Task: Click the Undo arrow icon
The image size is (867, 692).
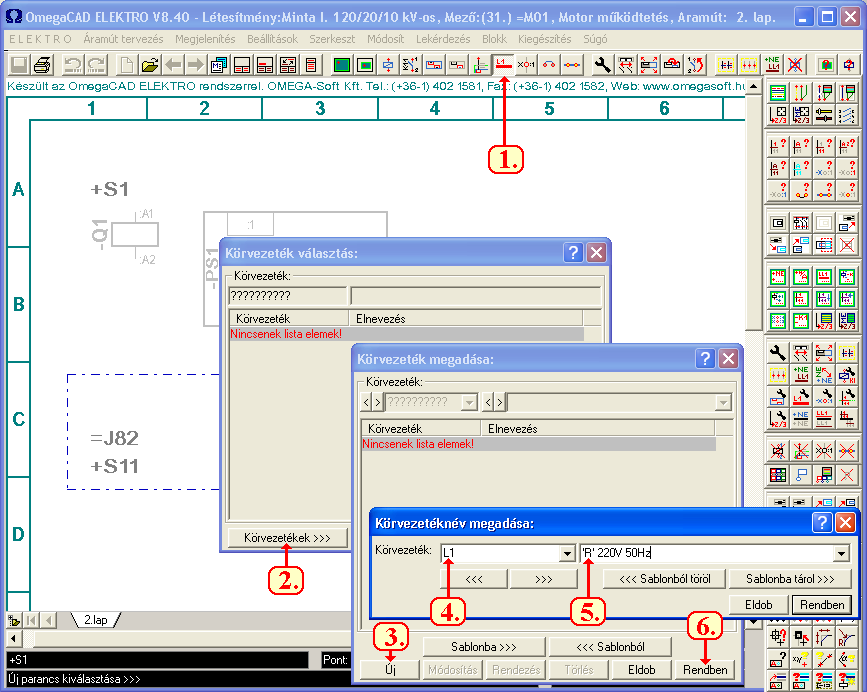Action: tap(72, 65)
